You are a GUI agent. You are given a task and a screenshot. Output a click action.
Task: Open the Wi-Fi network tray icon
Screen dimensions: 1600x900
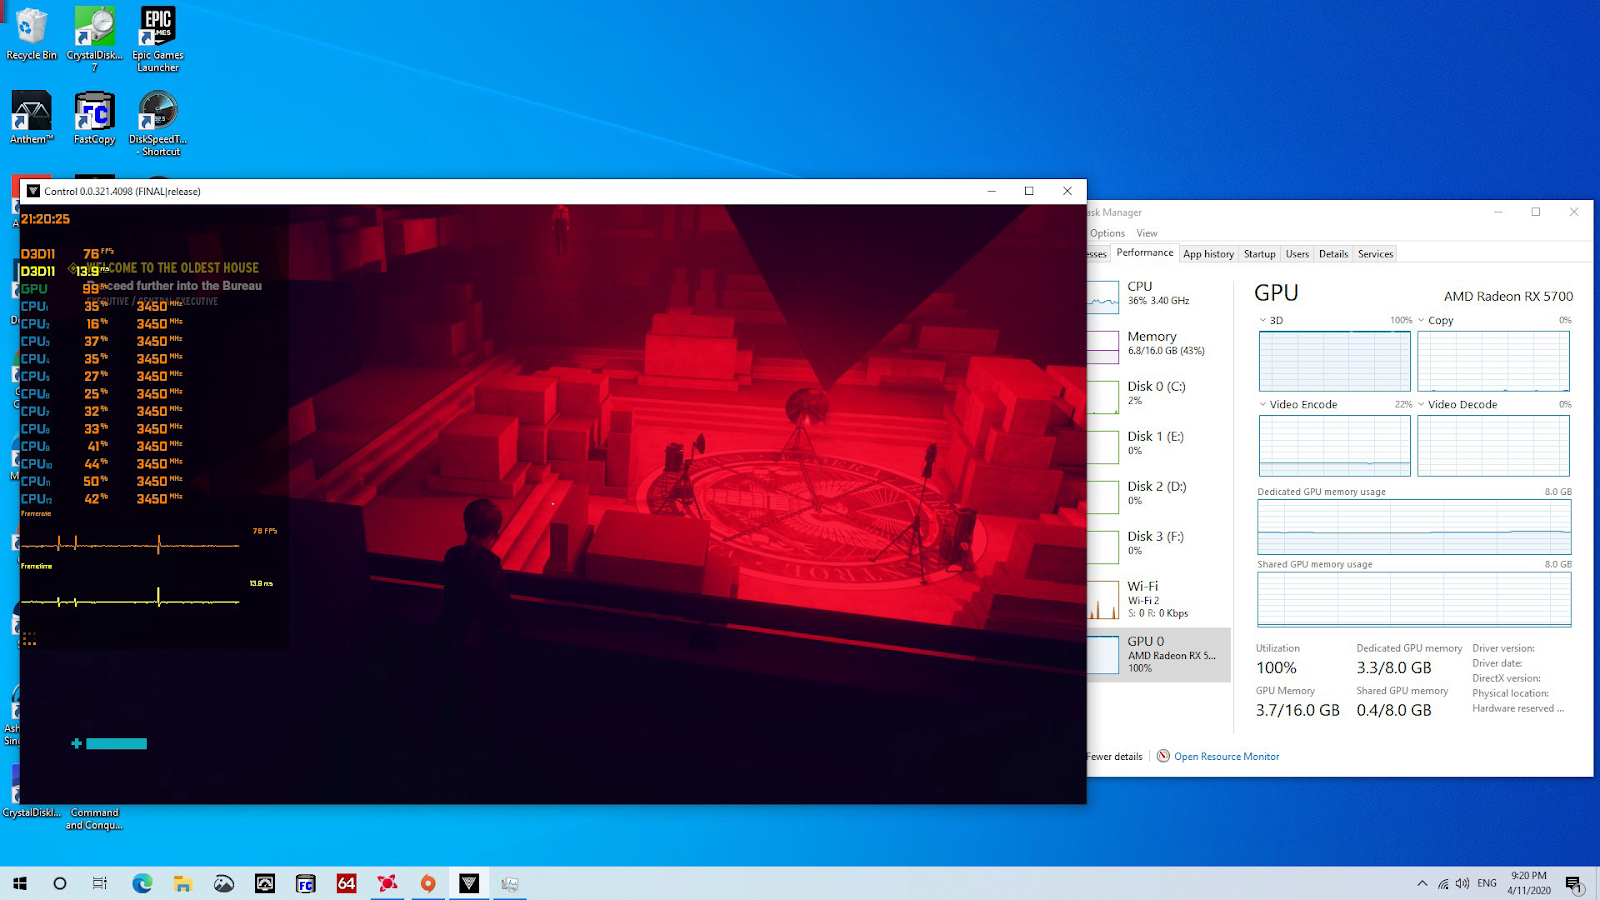(1443, 884)
